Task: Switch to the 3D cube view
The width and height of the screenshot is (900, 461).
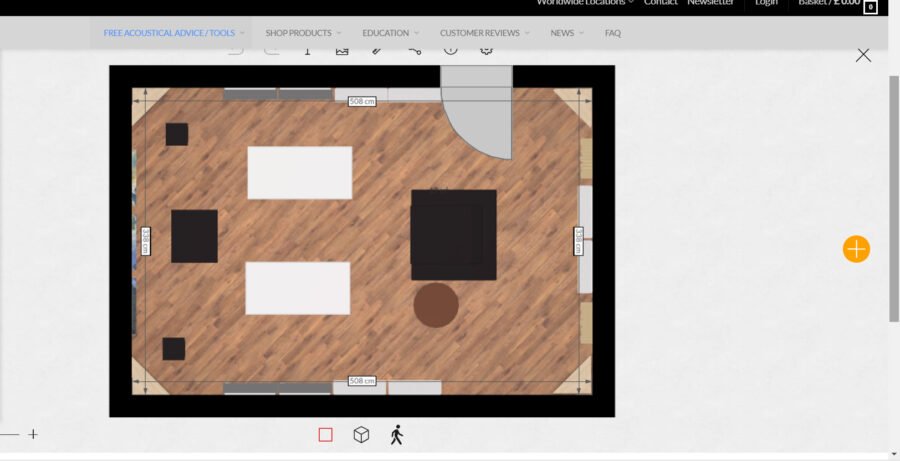Action: [x=361, y=435]
